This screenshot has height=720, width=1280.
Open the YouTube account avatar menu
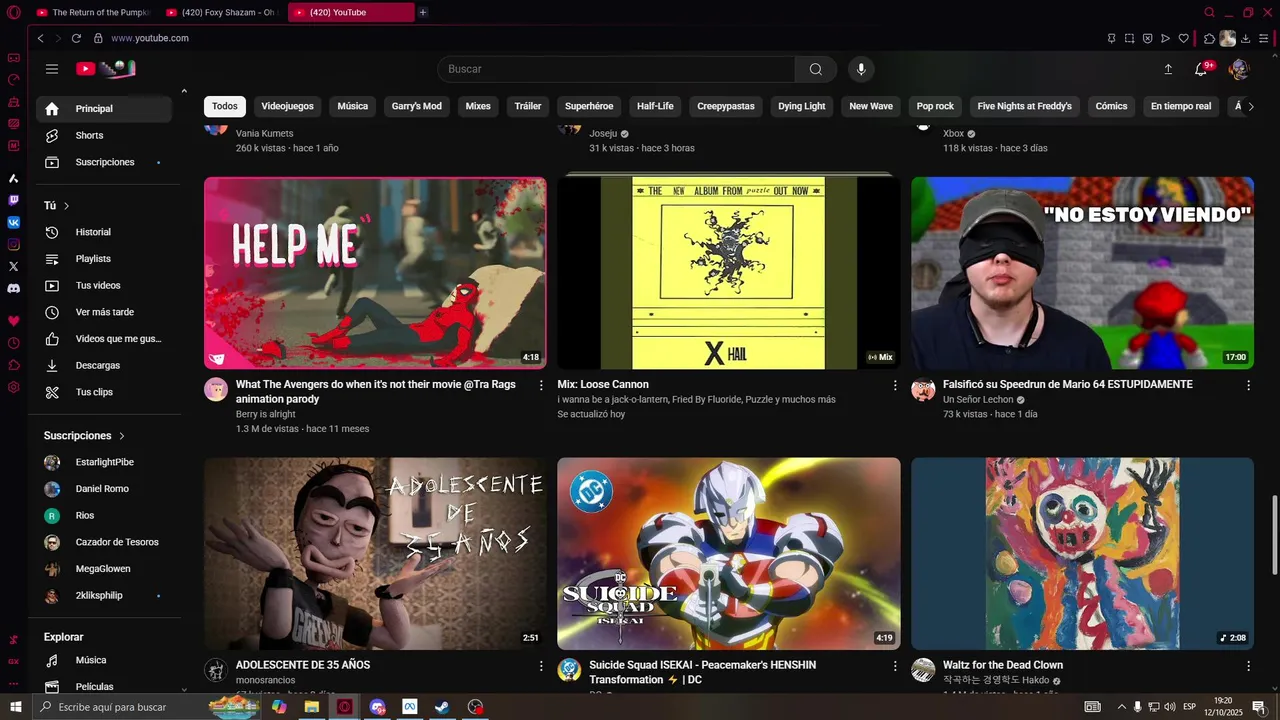pyautogui.click(x=1239, y=69)
